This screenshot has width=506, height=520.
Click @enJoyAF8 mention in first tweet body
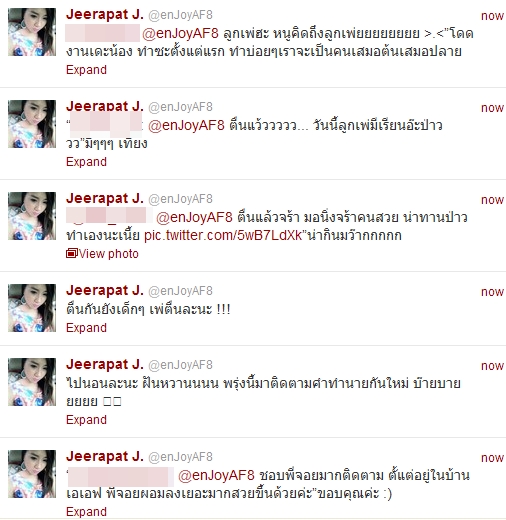(x=180, y=33)
